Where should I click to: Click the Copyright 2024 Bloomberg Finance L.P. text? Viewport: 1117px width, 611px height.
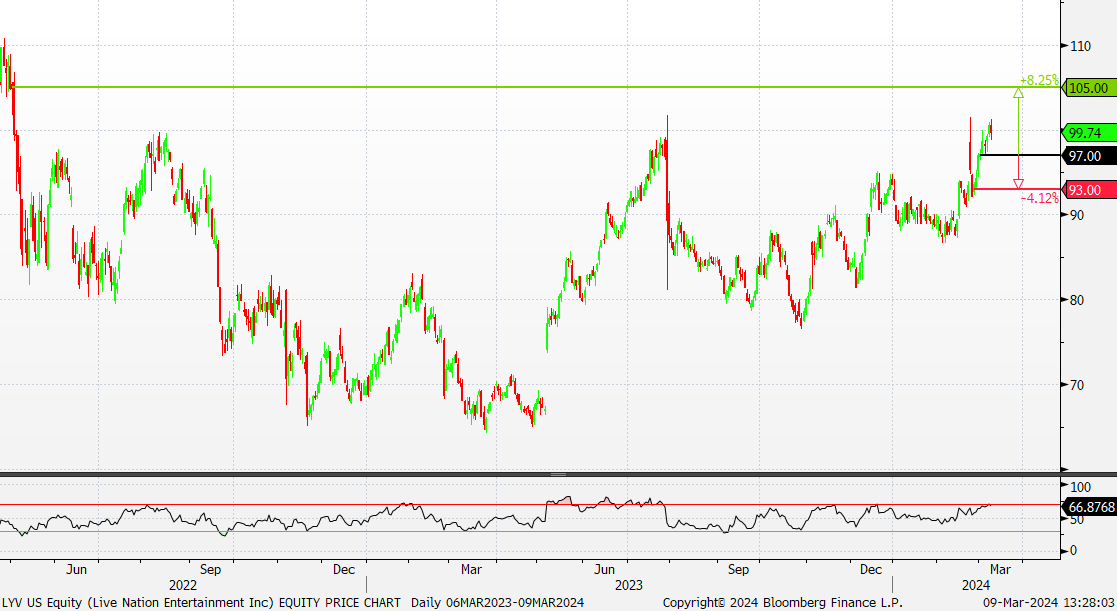click(x=783, y=602)
